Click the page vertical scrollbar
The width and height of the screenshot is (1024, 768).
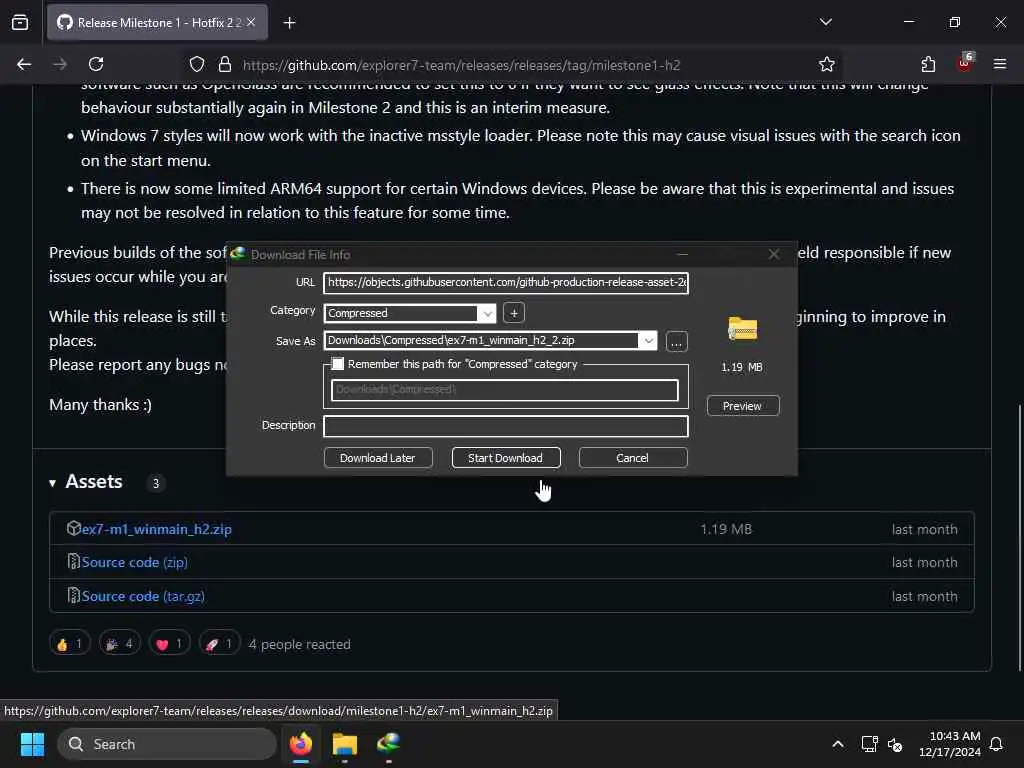(1019, 537)
